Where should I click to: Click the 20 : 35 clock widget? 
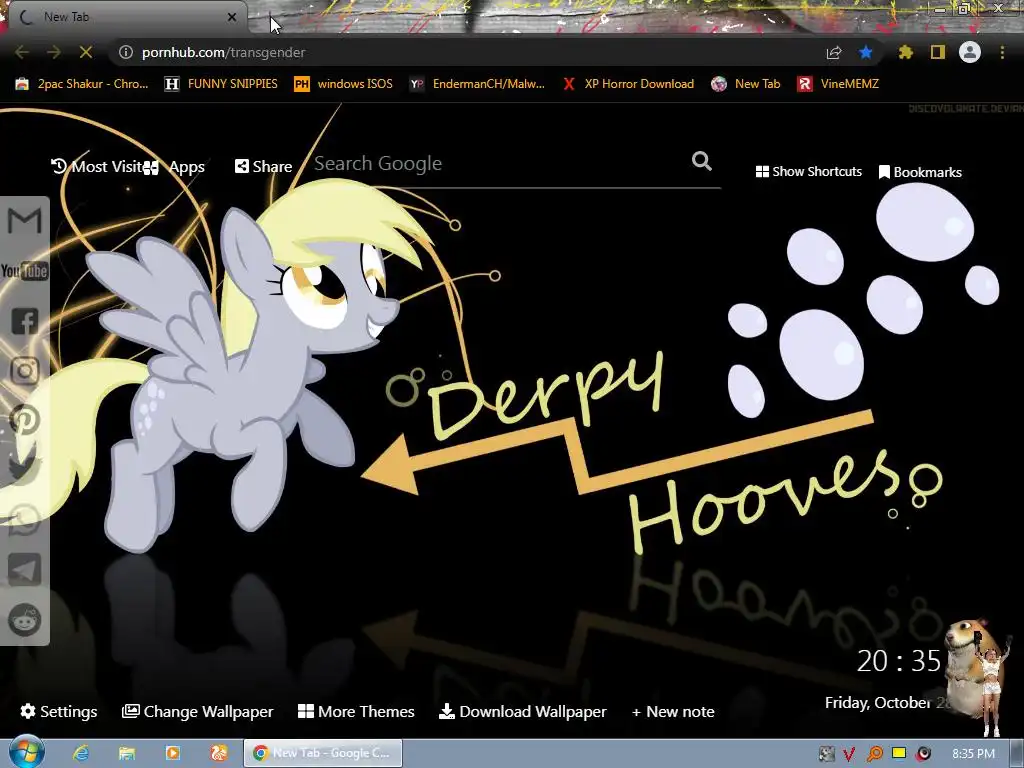(899, 661)
